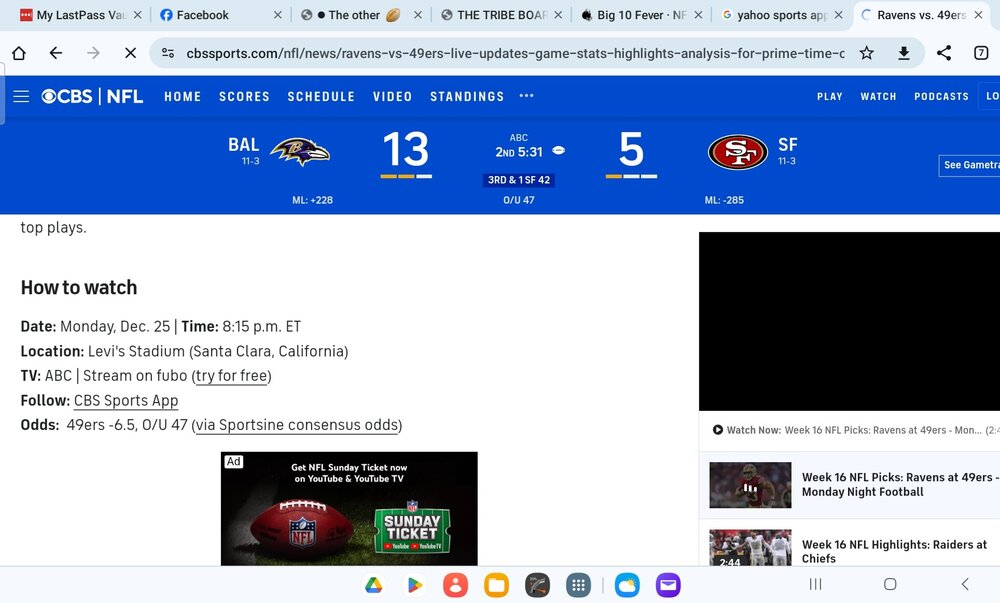This screenshot has width=1000, height=603.
Task: Open PODCASTS in the CBS nav
Action: pos(941,96)
